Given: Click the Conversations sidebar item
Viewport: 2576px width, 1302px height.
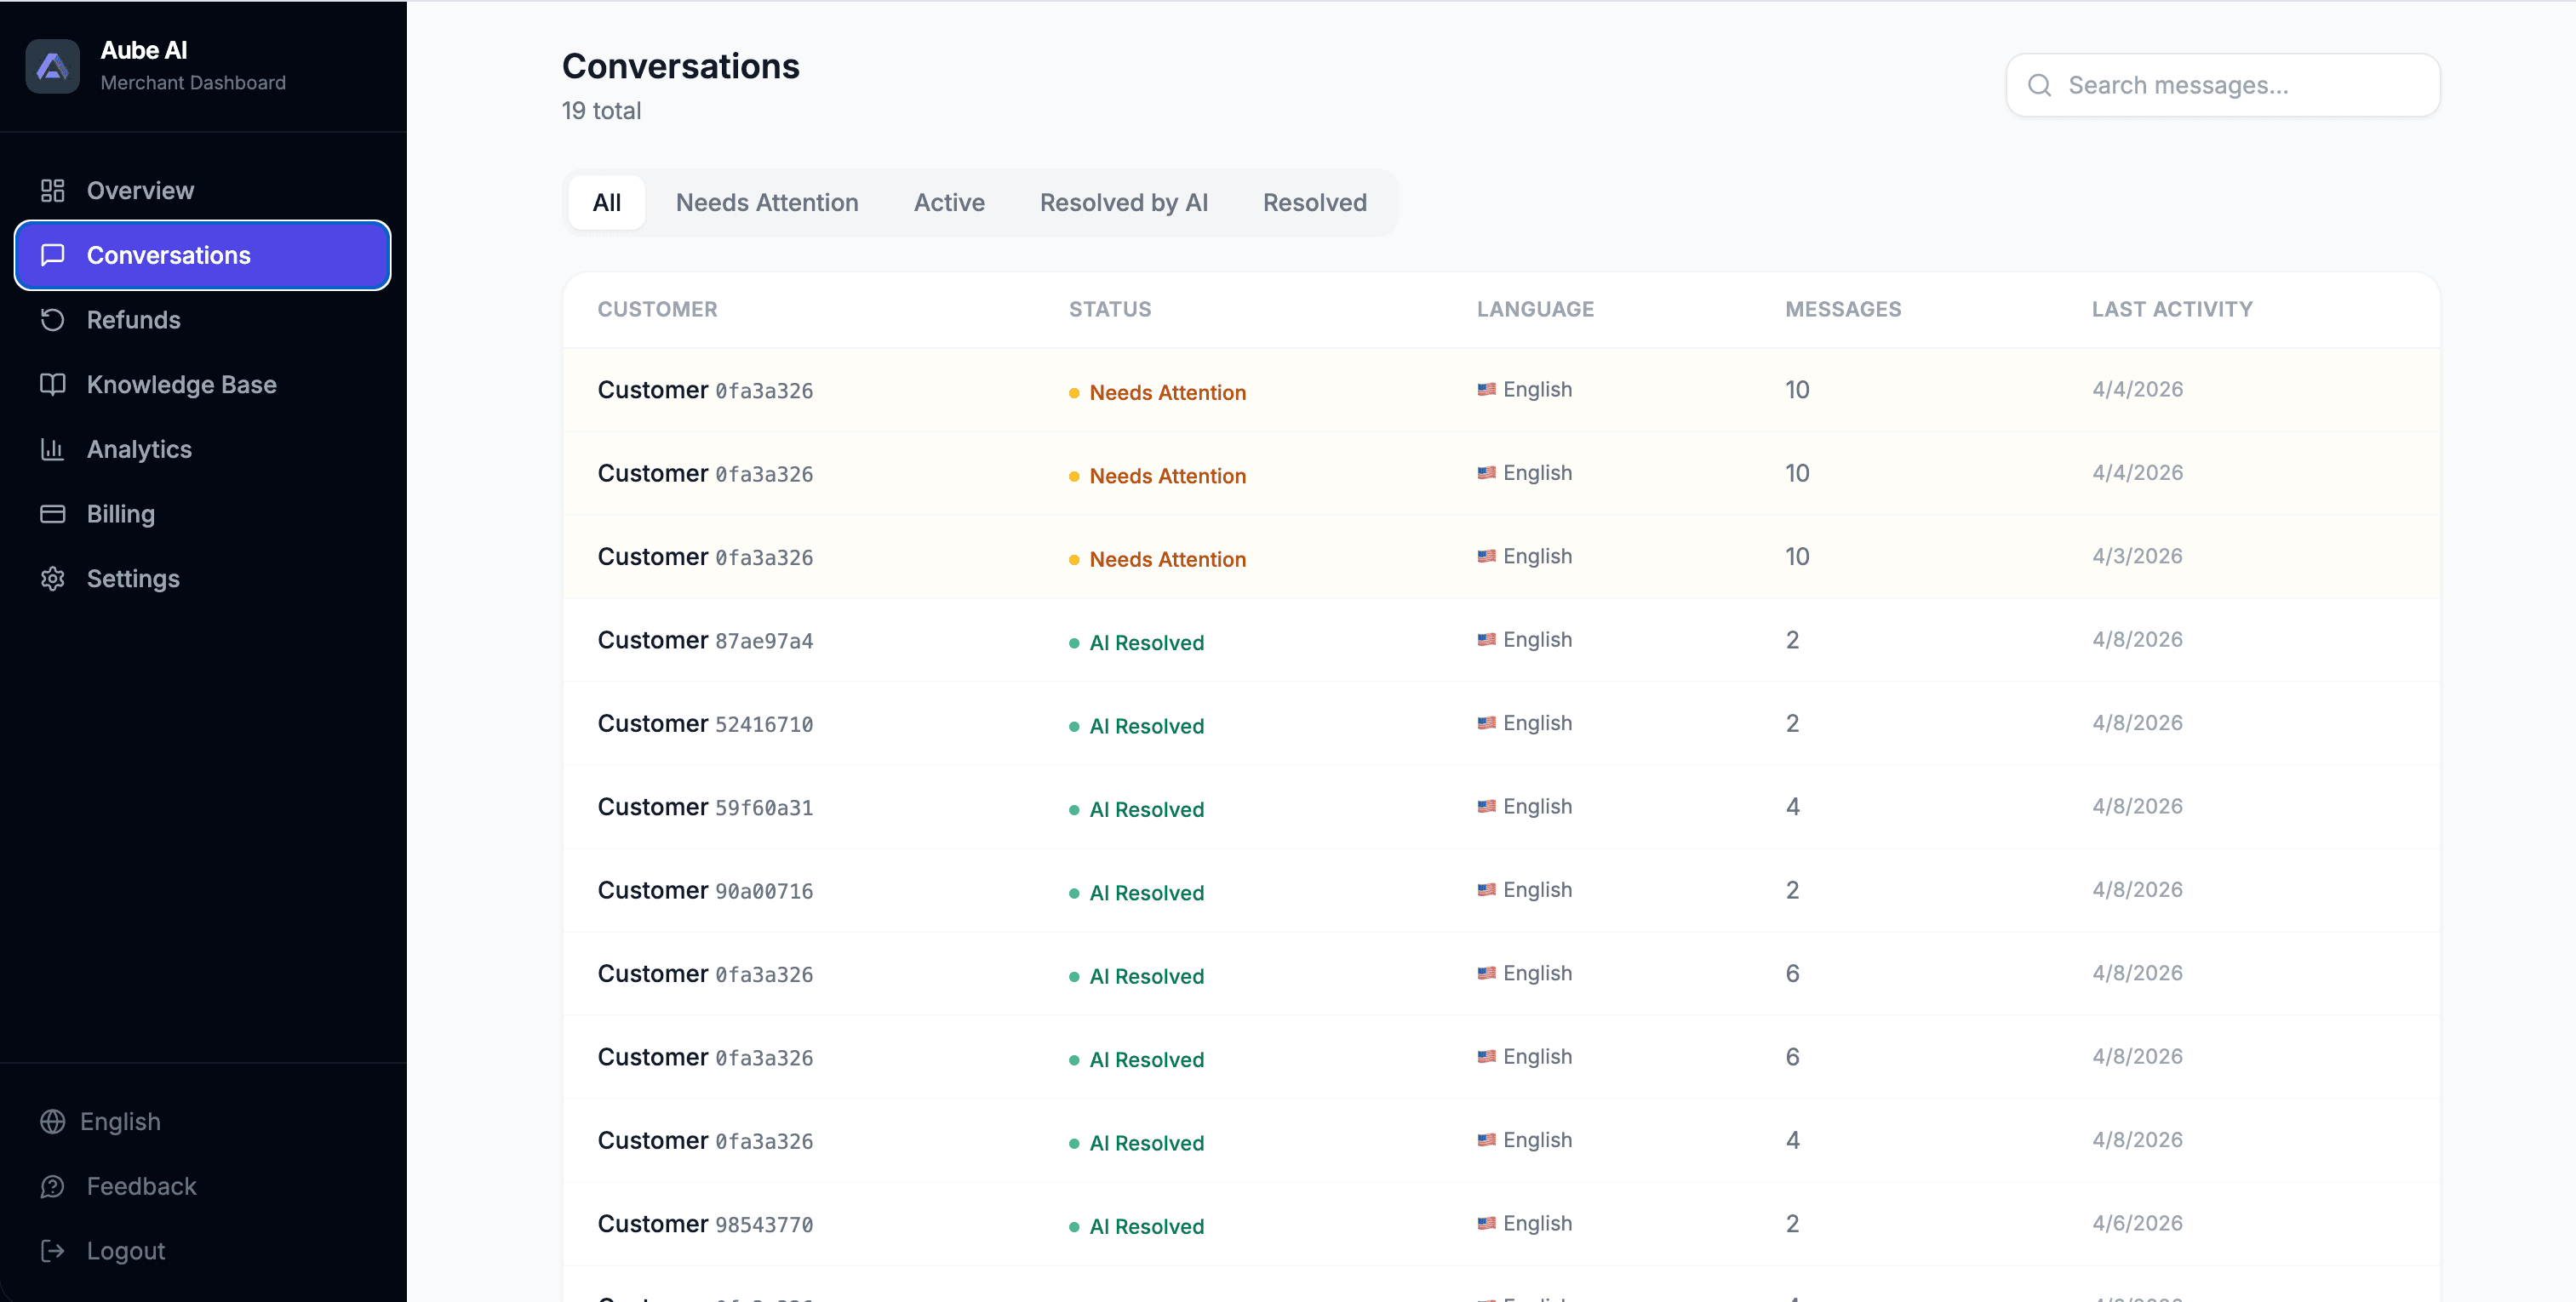Looking at the screenshot, I should 203,255.
